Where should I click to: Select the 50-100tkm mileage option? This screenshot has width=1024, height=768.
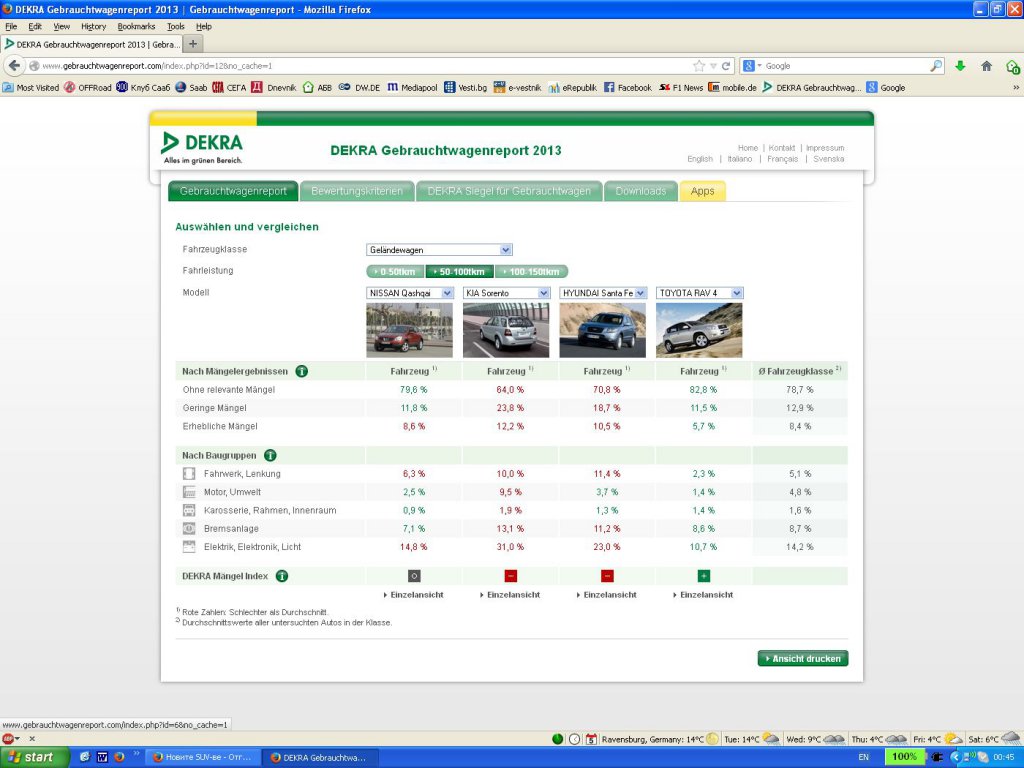[x=460, y=271]
